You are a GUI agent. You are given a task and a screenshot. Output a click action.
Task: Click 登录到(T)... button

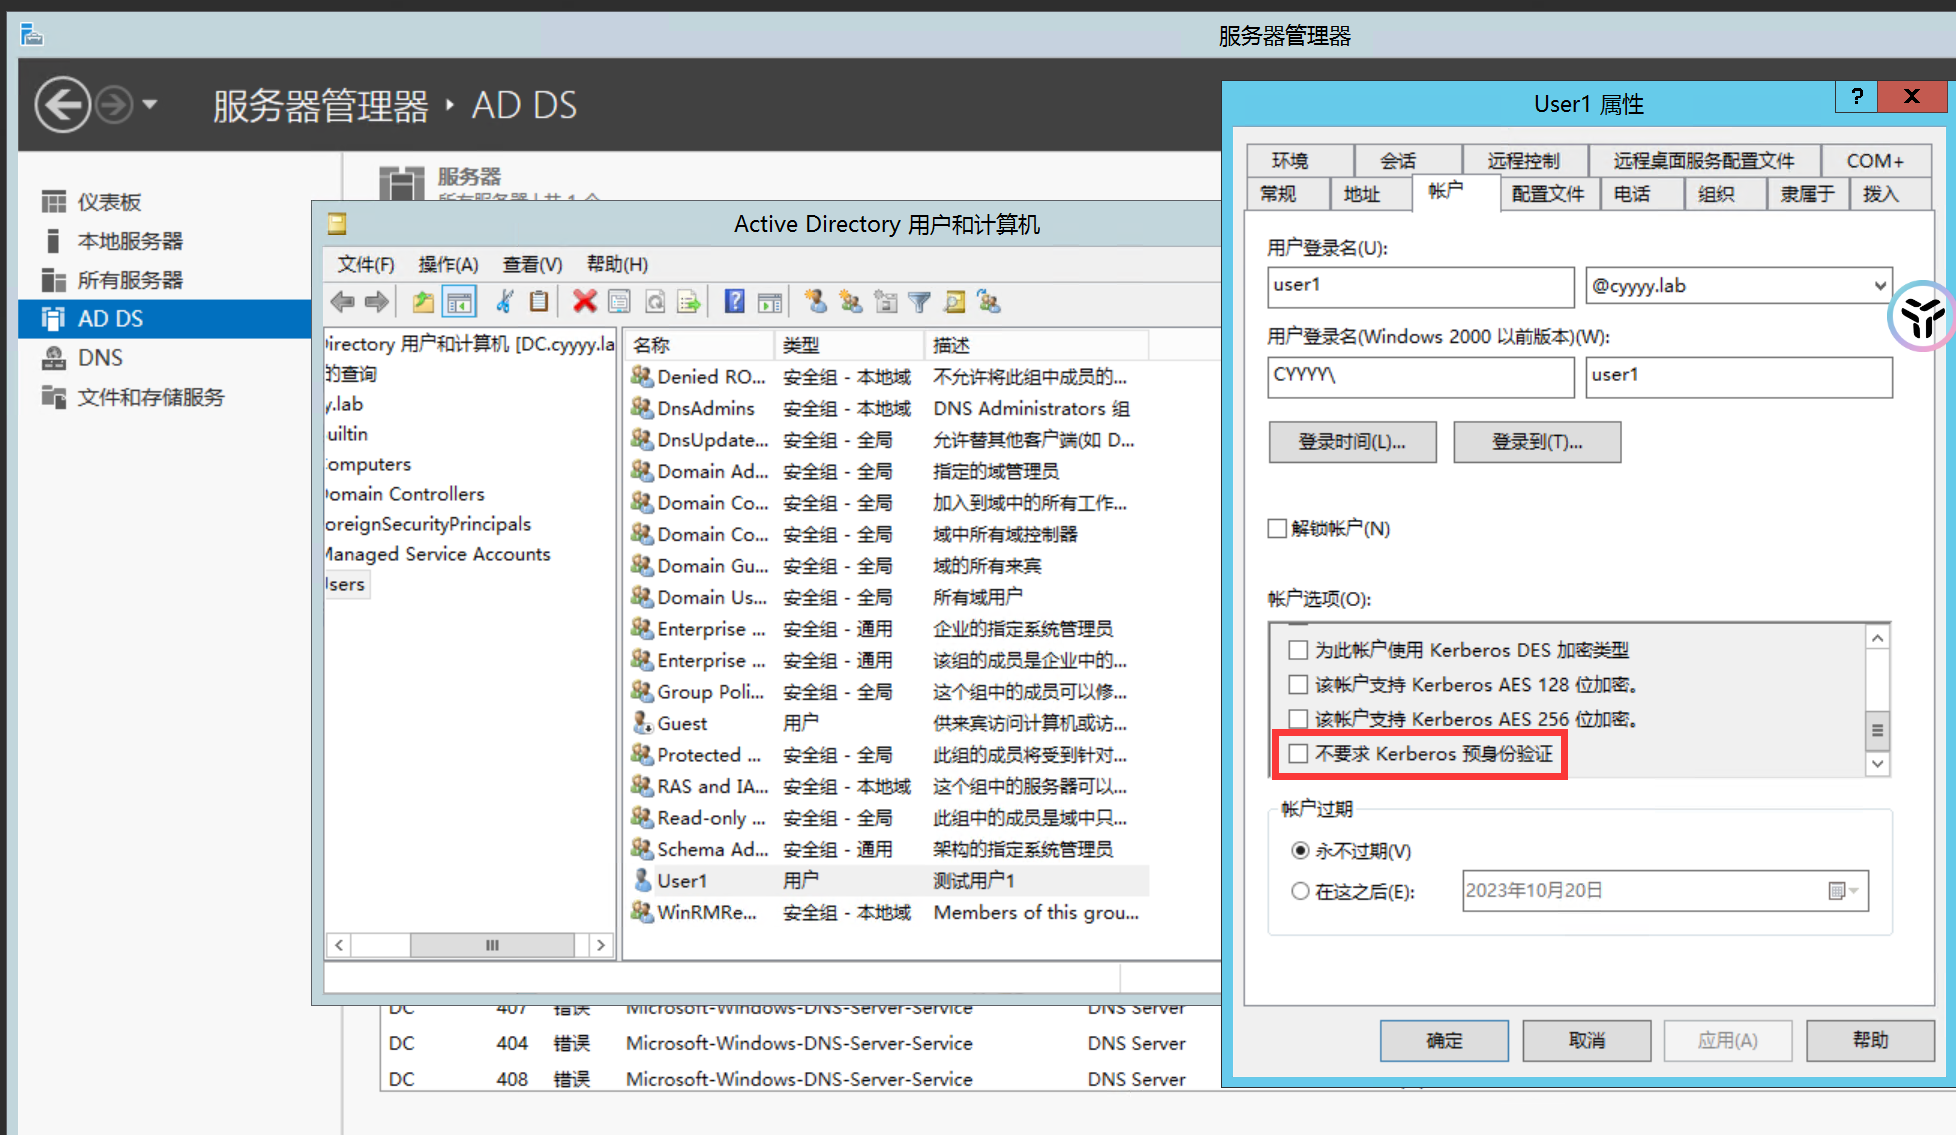[1537, 442]
